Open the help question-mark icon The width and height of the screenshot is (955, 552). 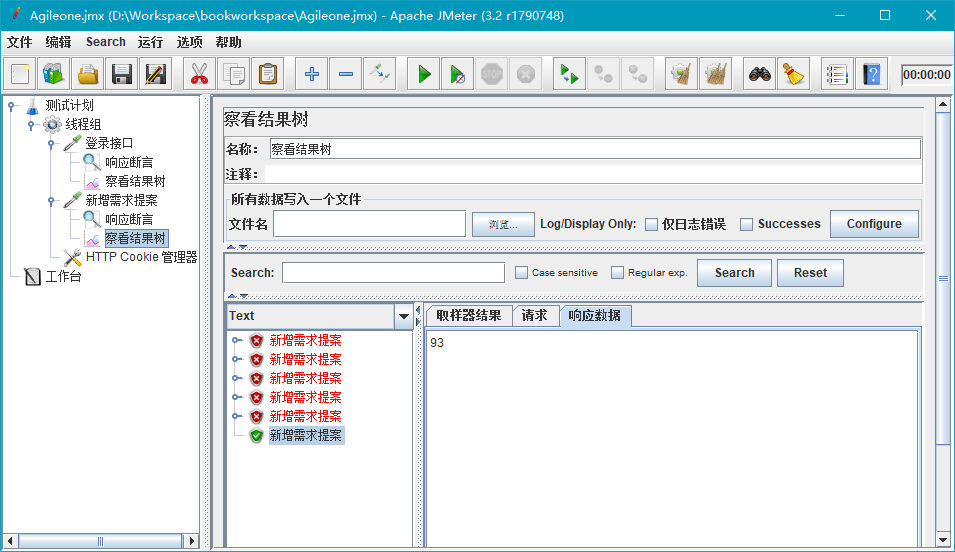tap(872, 74)
